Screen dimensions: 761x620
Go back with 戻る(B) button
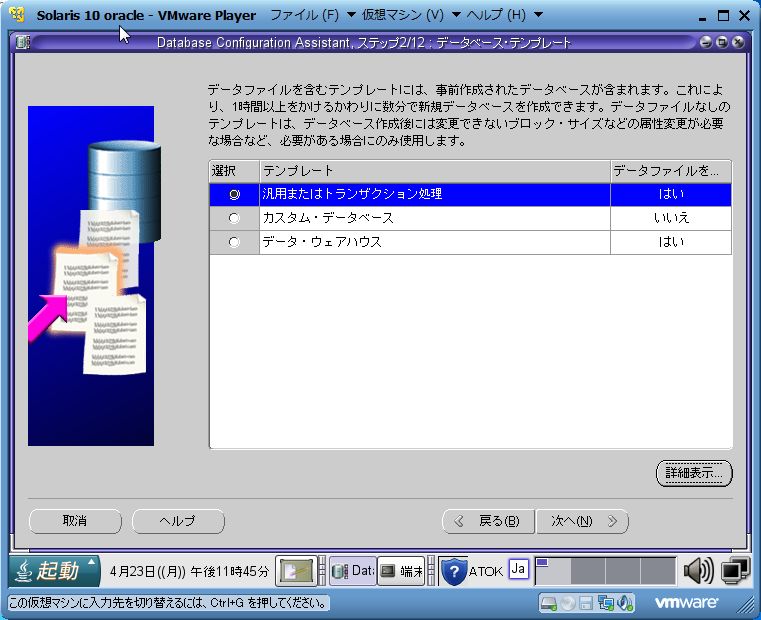tap(488, 521)
